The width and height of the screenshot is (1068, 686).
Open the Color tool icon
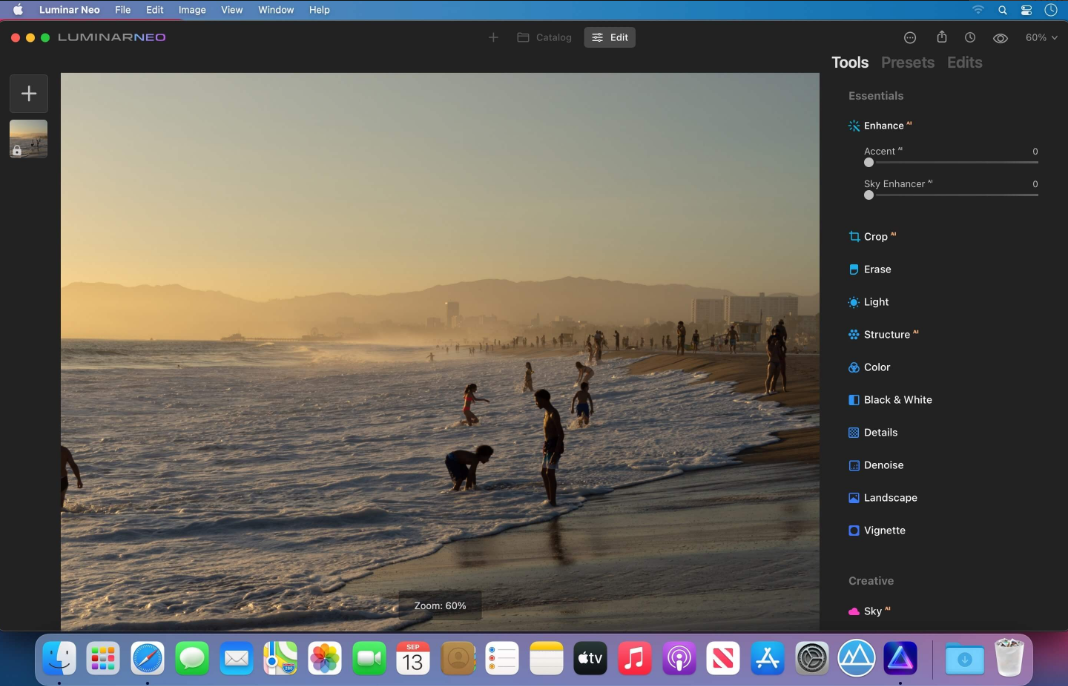tap(853, 368)
